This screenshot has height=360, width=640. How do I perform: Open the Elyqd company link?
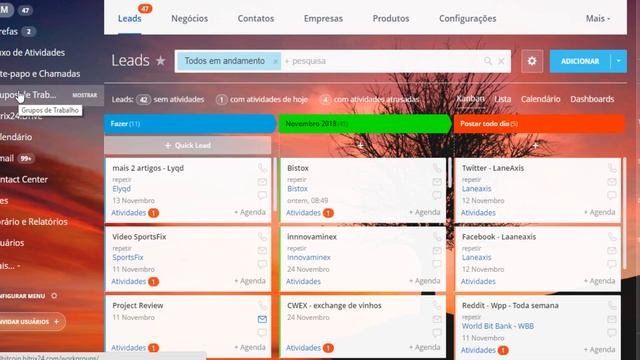(x=122, y=189)
